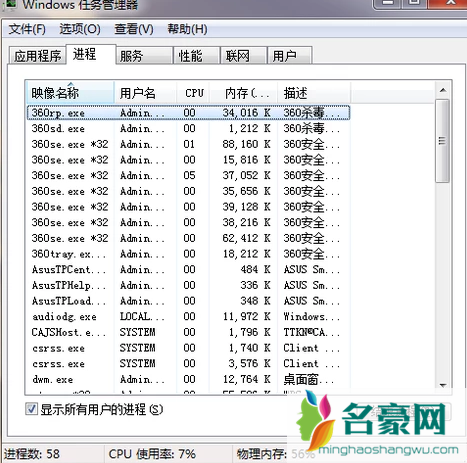Image resolution: width=467 pixels, height=463 pixels.
Task: Switch to the 应用程序 tab
Action: pyautogui.click(x=37, y=55)
